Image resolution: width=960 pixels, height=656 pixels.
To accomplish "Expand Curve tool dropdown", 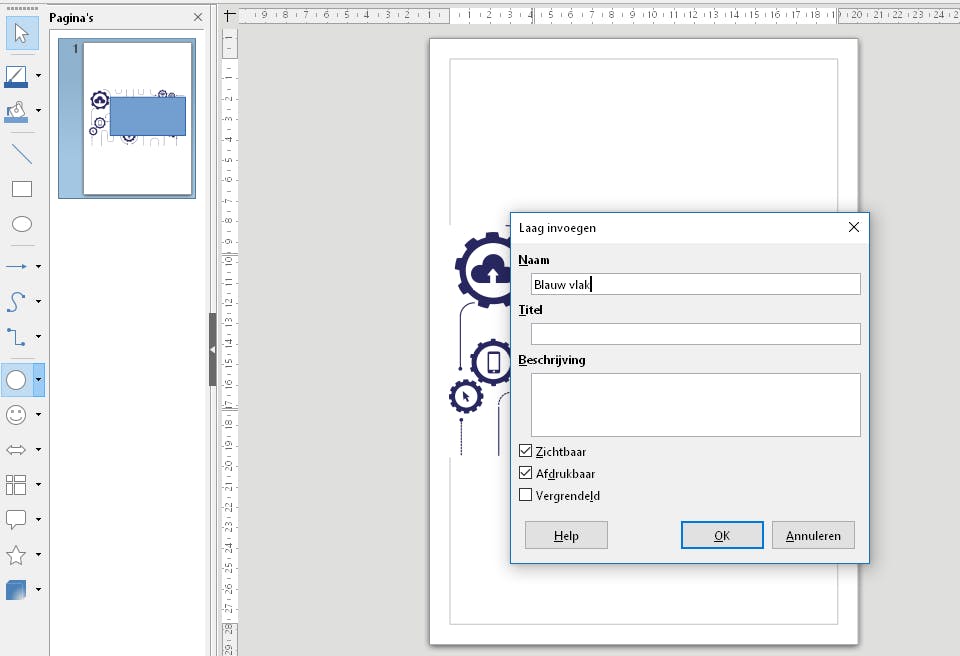I will (39, 301).
